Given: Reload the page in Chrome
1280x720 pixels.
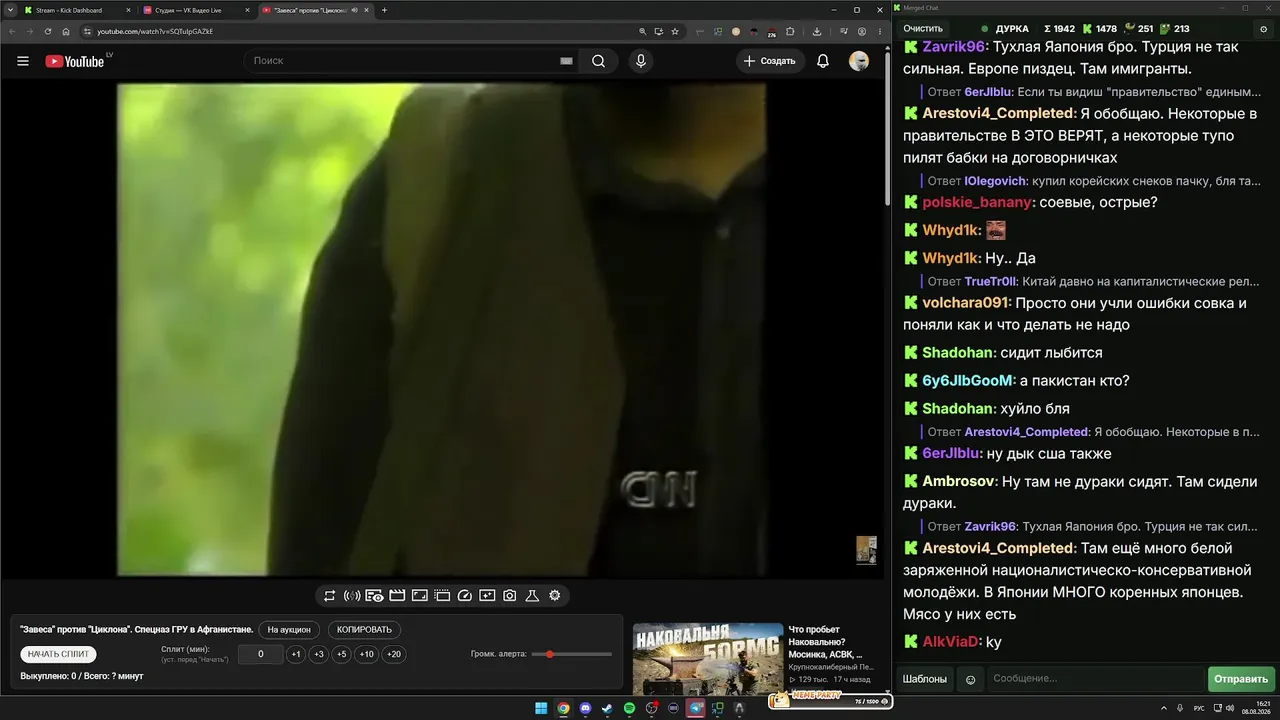Looking at the screenshot, I should point(48,31).
